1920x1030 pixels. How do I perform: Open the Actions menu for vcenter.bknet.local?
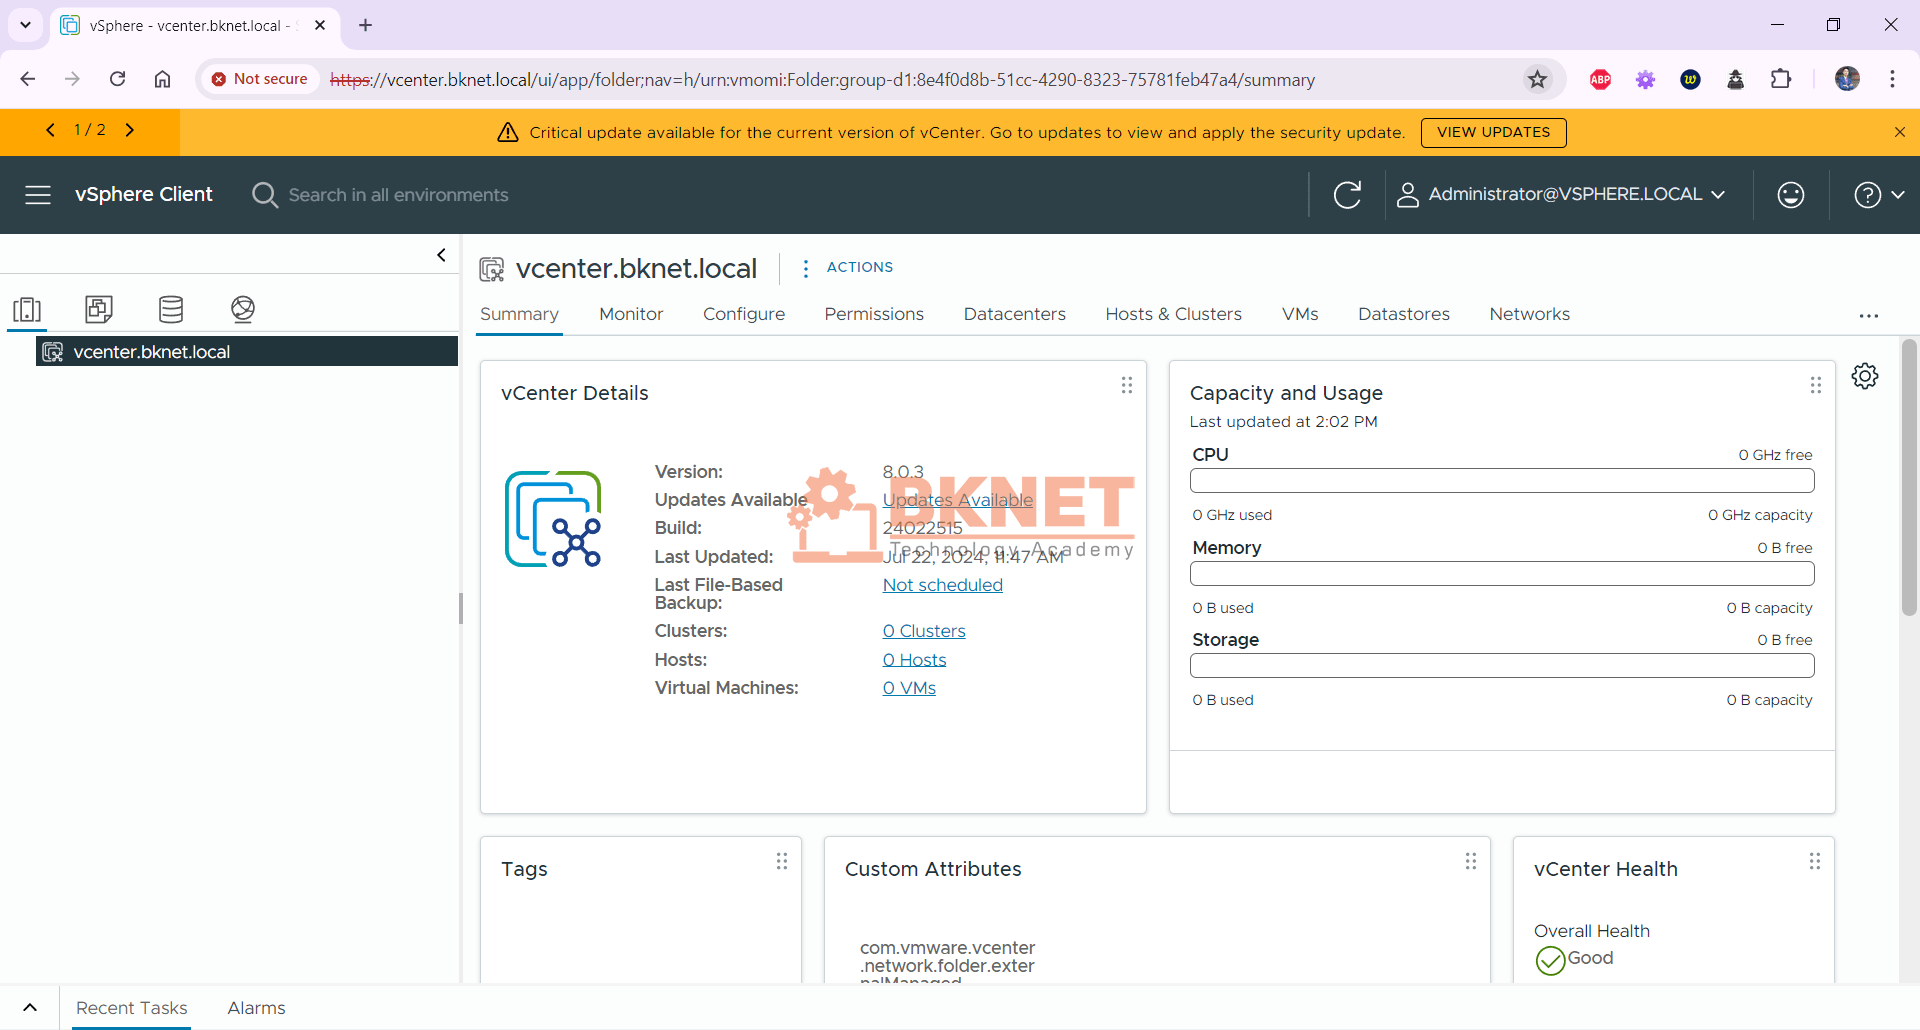848,267
